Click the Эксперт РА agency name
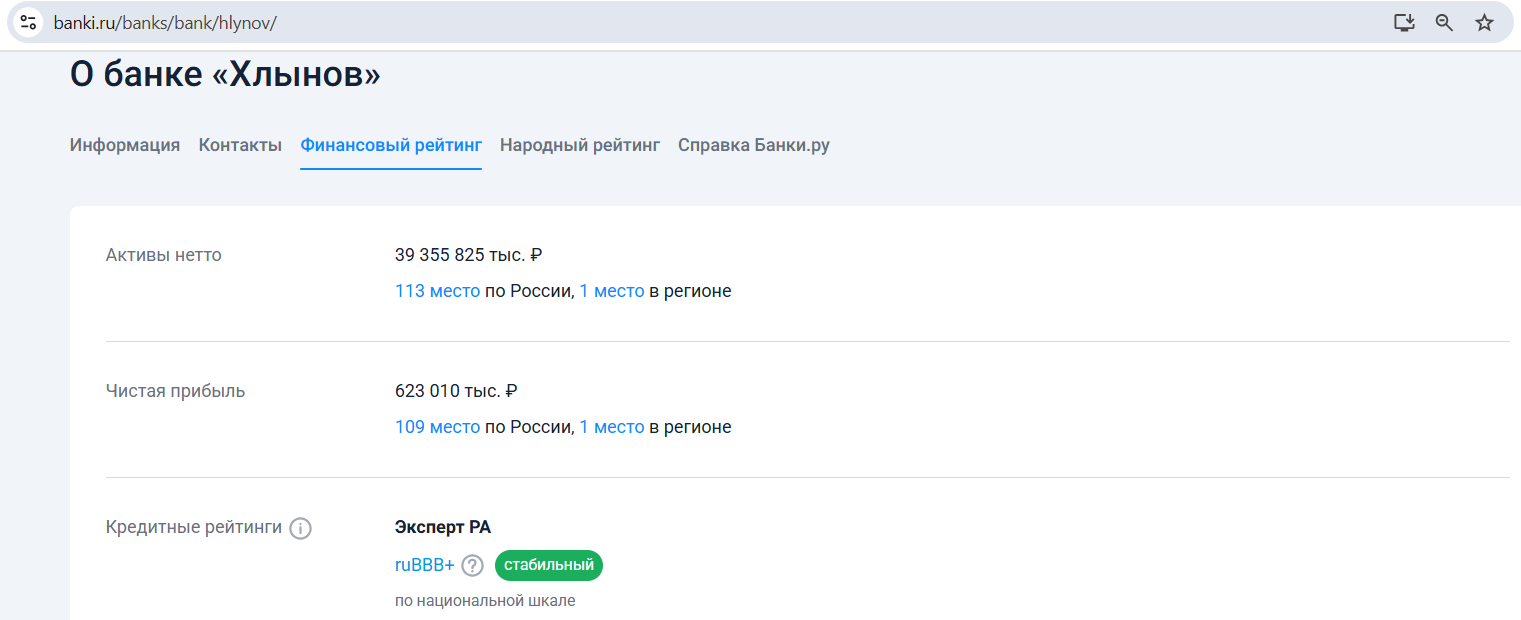This screenshot has width=1521, height=620. (x=443, y=527)
